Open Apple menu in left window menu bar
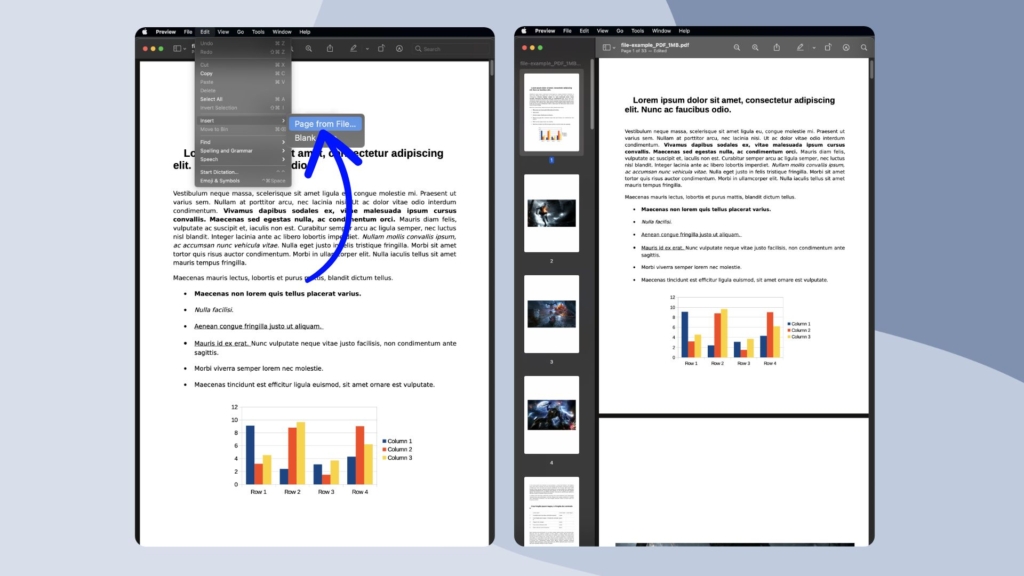 (x=145, y=31)
